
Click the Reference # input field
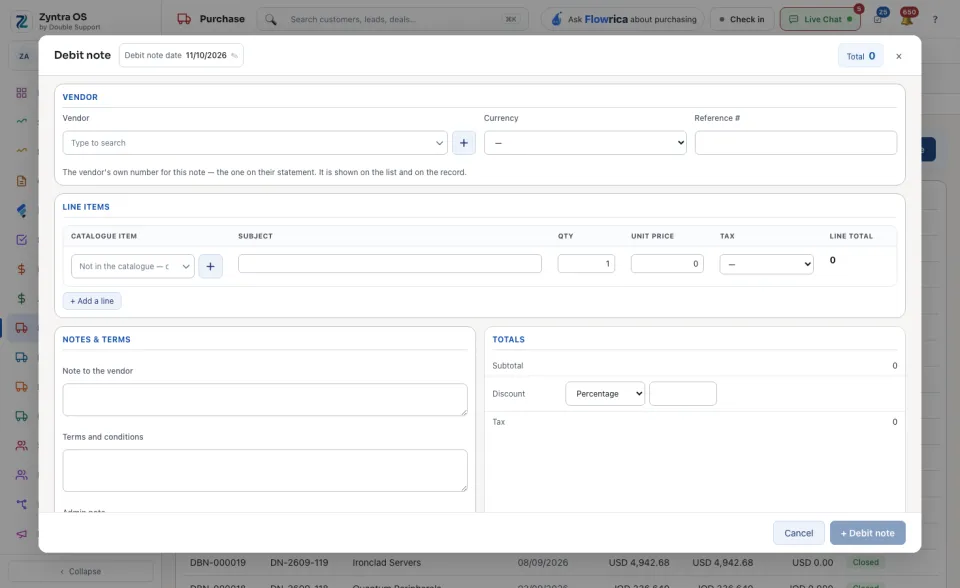coord(795,143)
